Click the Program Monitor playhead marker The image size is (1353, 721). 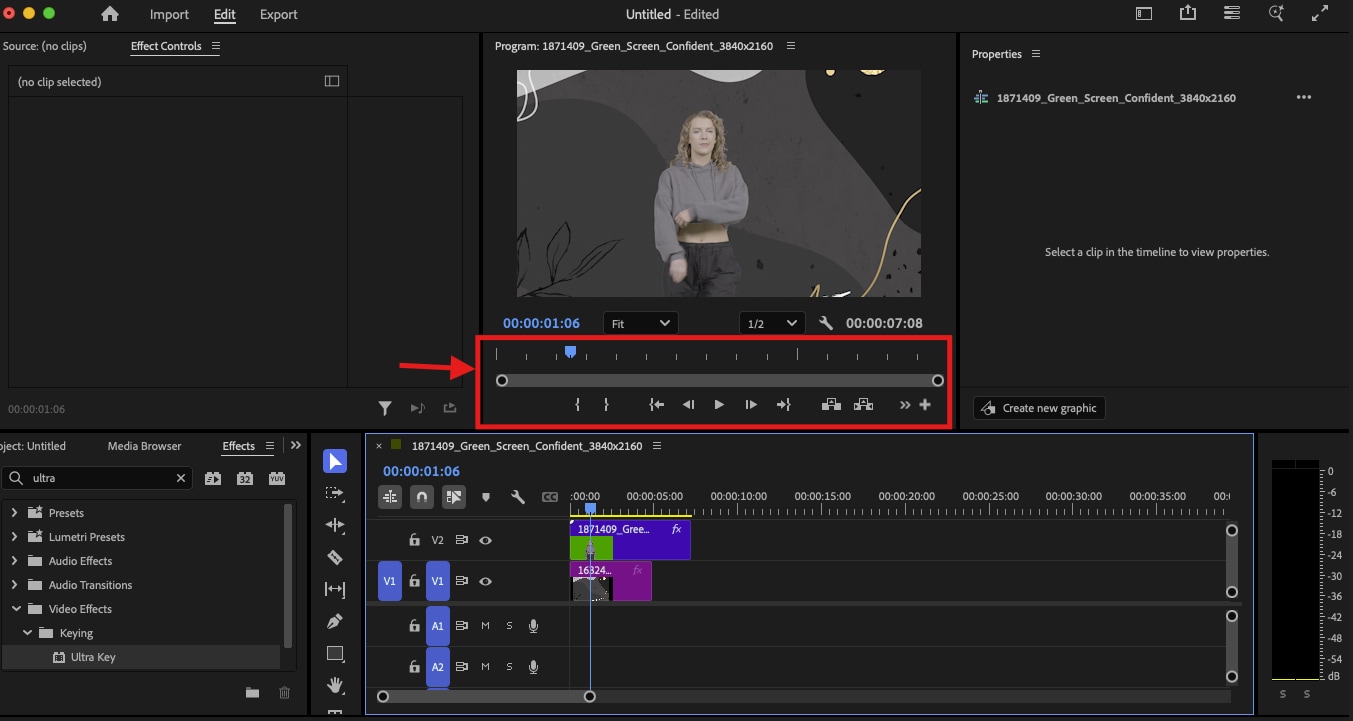(570, 352)
